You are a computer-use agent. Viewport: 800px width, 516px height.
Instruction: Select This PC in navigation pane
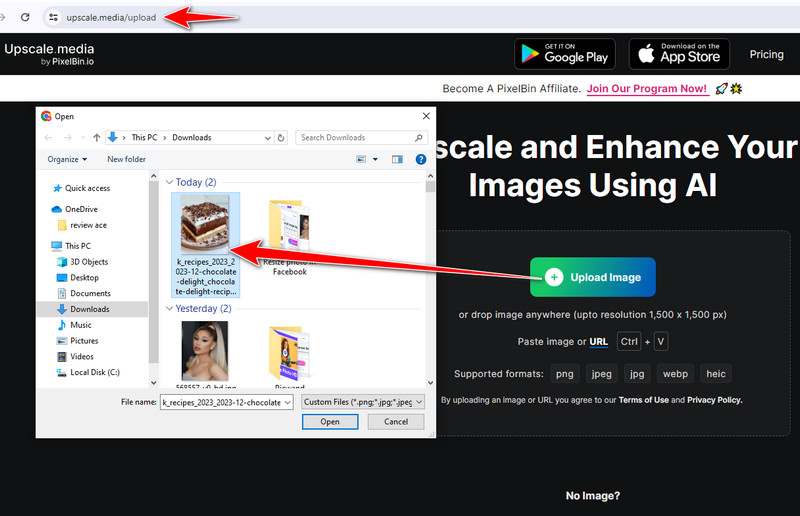click(x=71, y=245)
